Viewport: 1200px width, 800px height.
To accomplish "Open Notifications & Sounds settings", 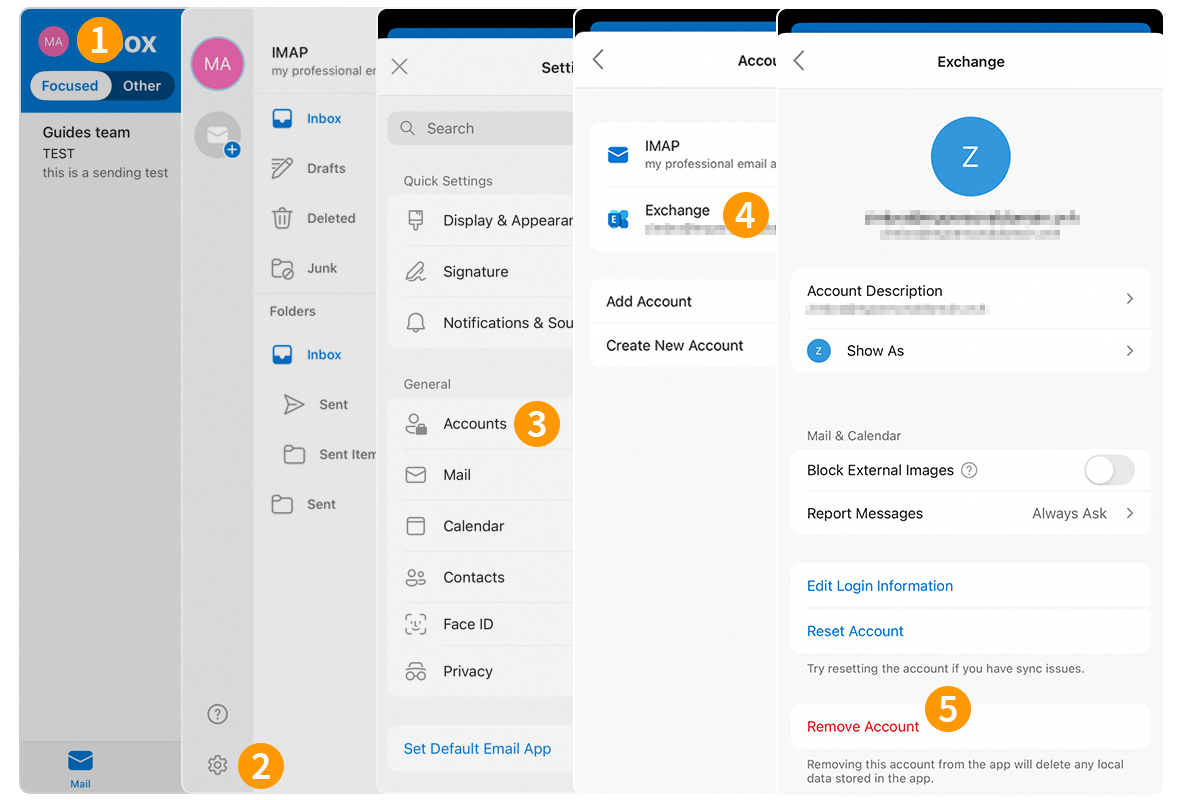I will click(500, 322).
